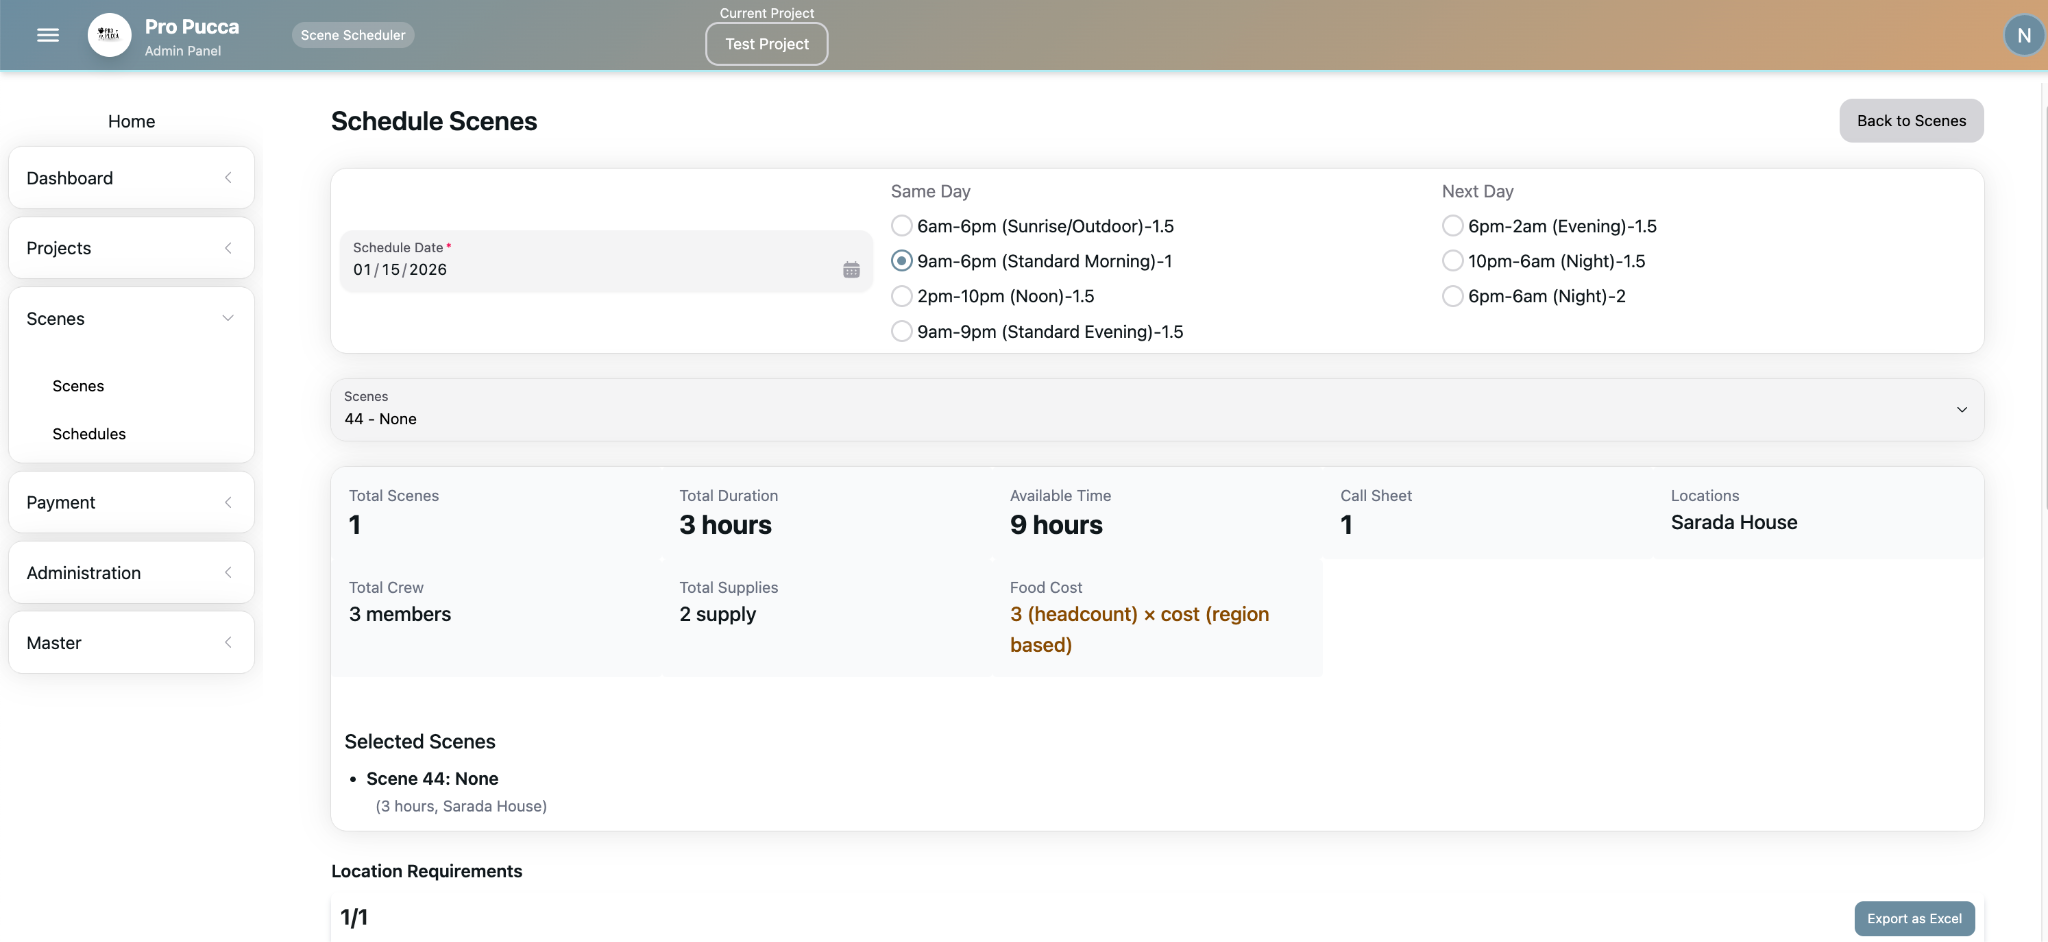This screenshot has width=2048, height=942.
Task: Open the user avatar N
Action: [x=2023, y=36]
